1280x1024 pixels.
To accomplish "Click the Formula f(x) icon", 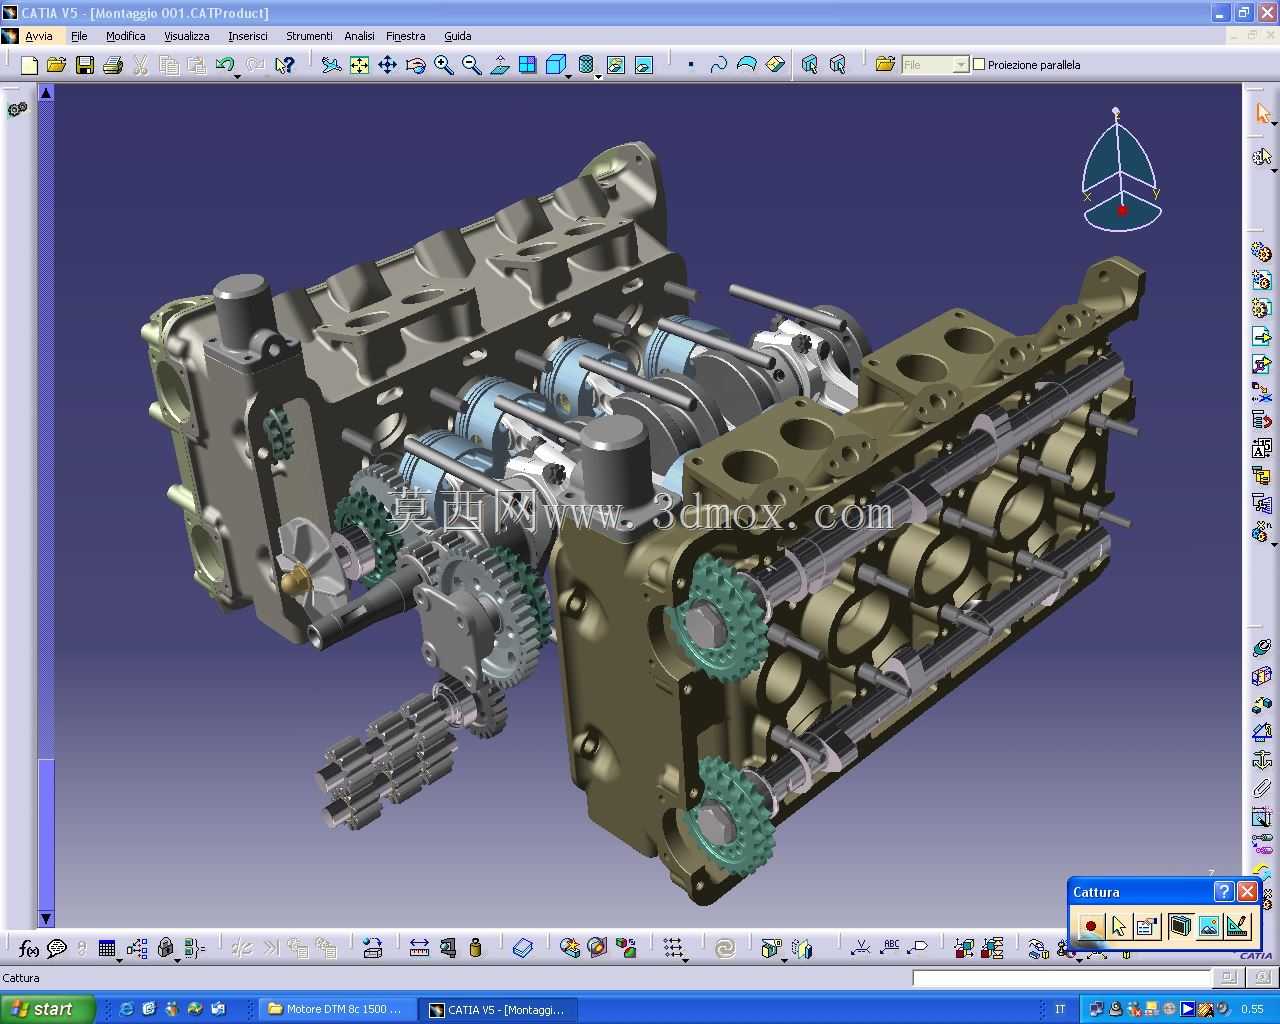I will [x=28, y=948].
